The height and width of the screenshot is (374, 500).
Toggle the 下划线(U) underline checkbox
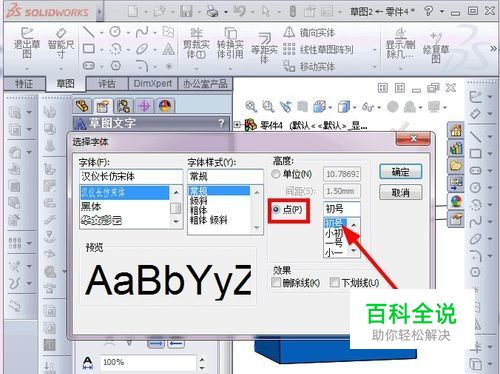pyautogui.click(x=334, y=283)
